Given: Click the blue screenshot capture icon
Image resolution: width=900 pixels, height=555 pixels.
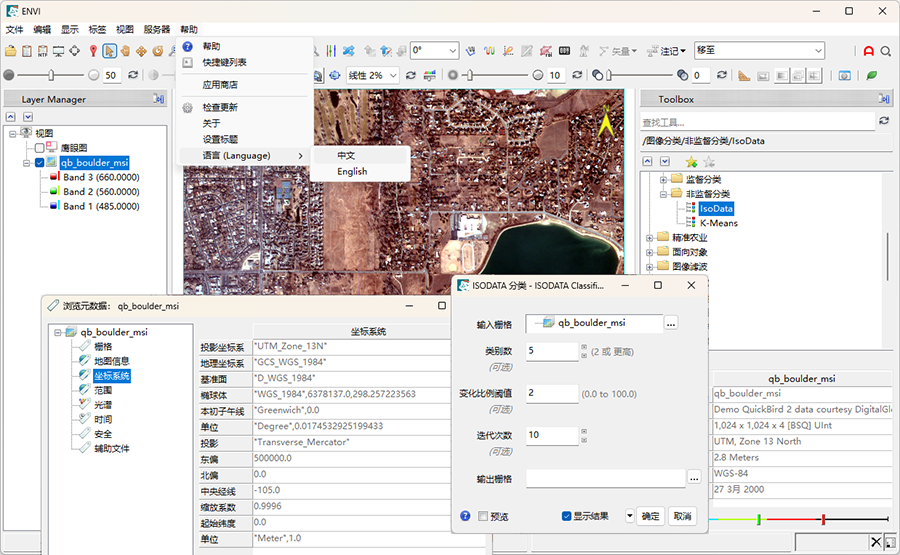Looking at the screenshot, I should point(844,75).
